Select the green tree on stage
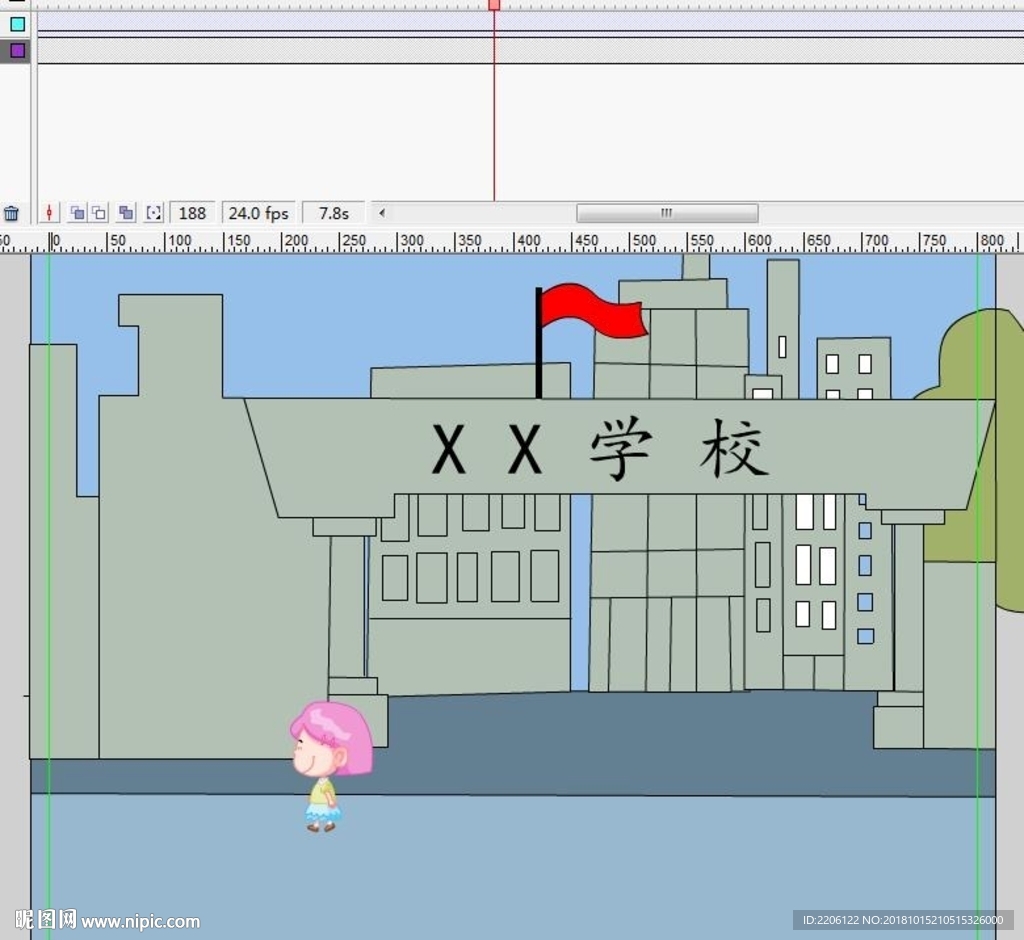 (969, 461)
